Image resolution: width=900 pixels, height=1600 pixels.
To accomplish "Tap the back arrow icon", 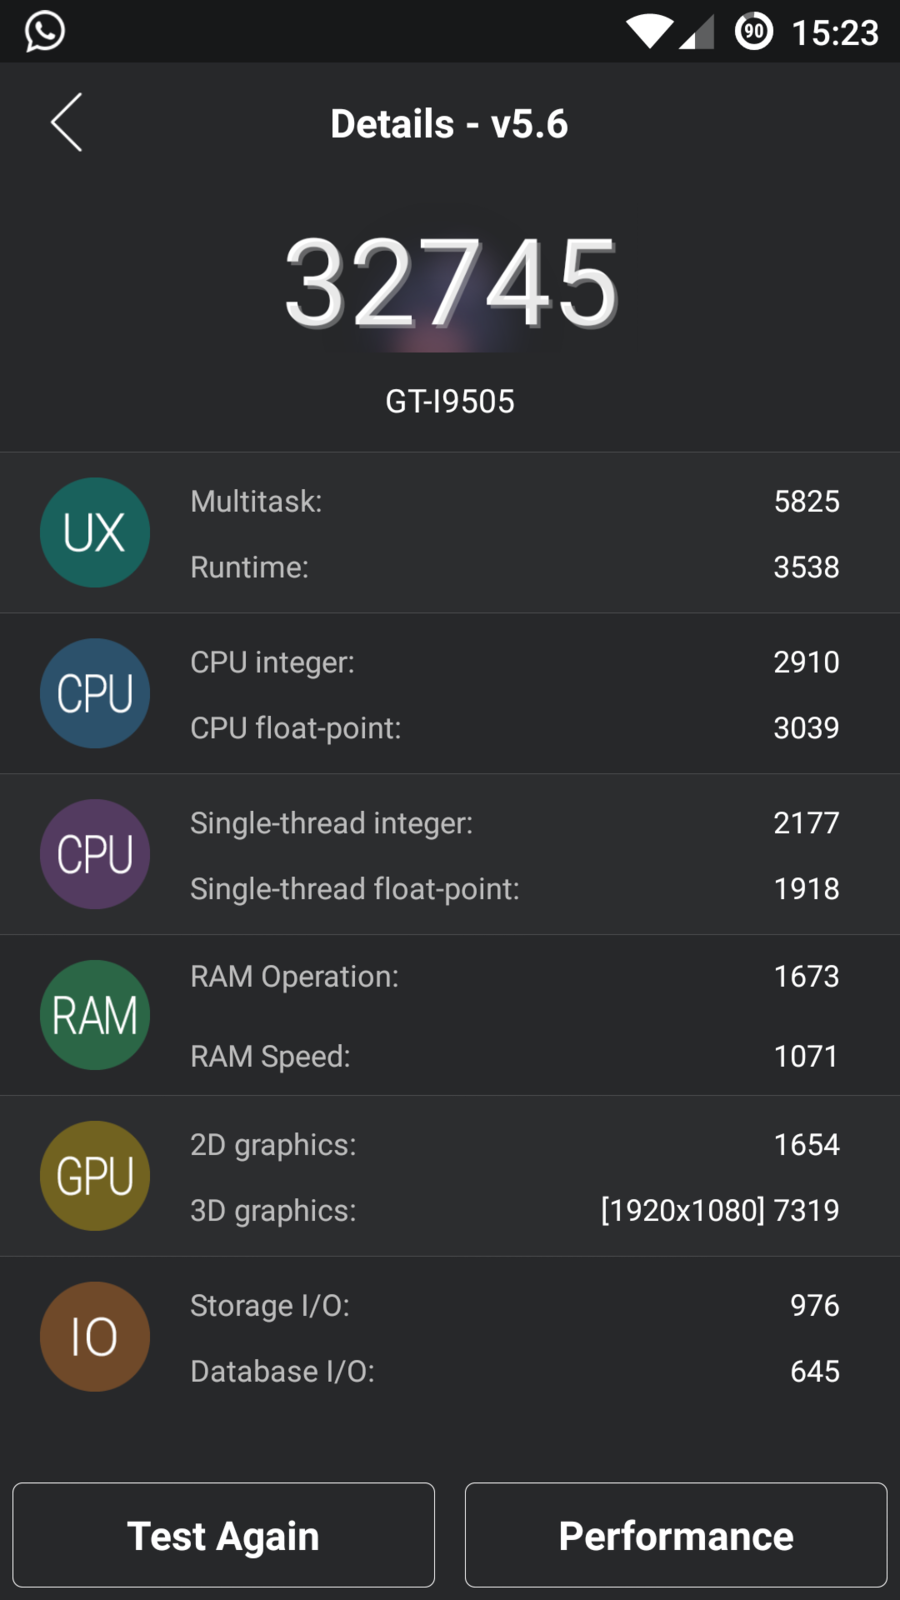I will [66, 123].
